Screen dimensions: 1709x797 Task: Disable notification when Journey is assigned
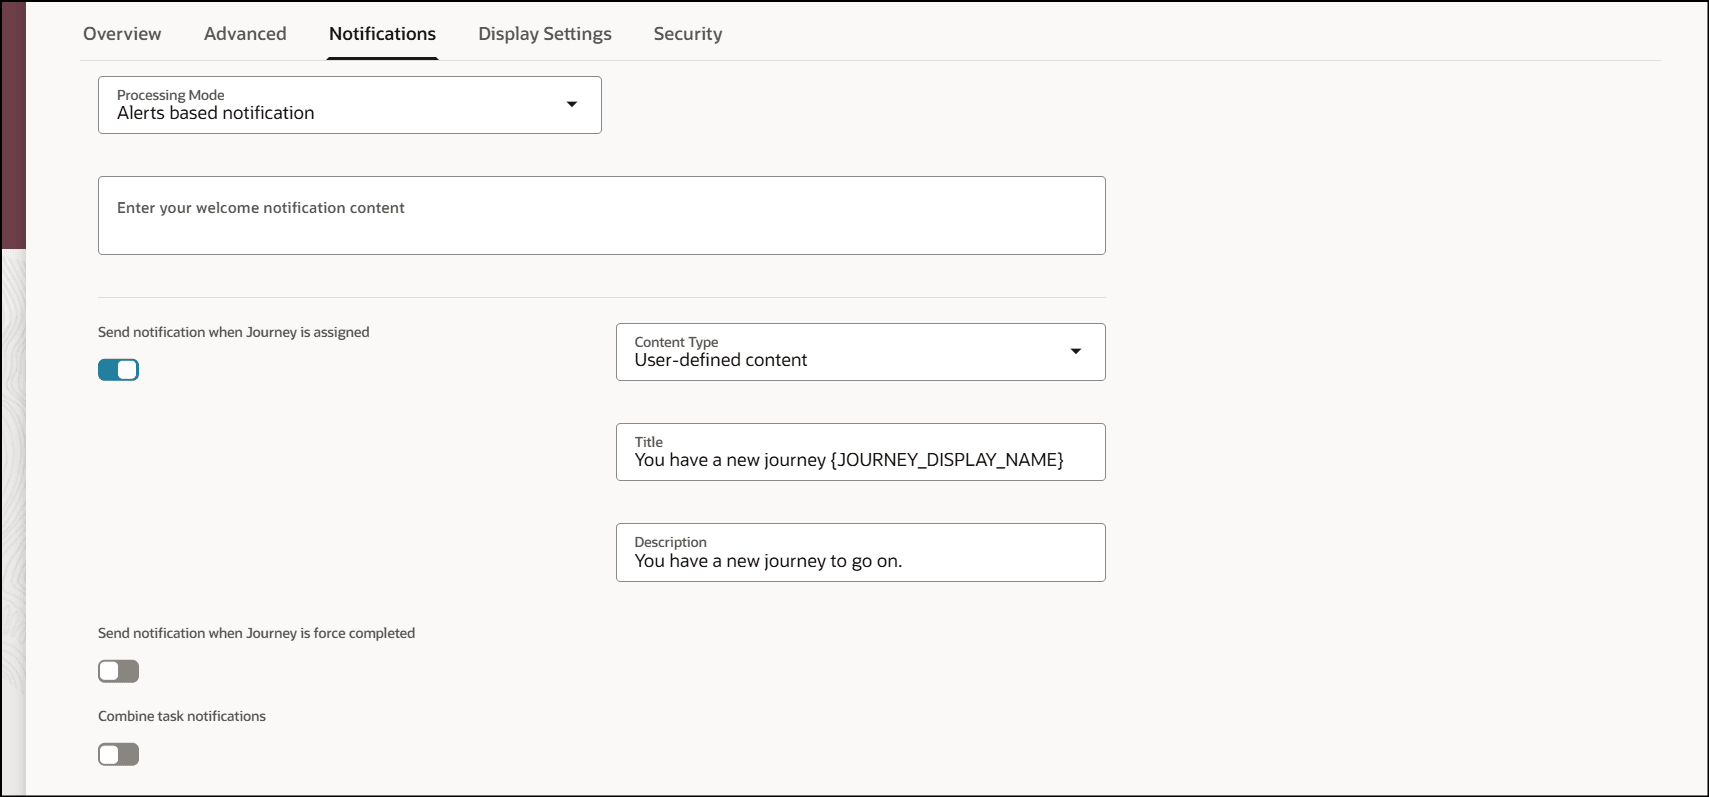coord(118,370)
